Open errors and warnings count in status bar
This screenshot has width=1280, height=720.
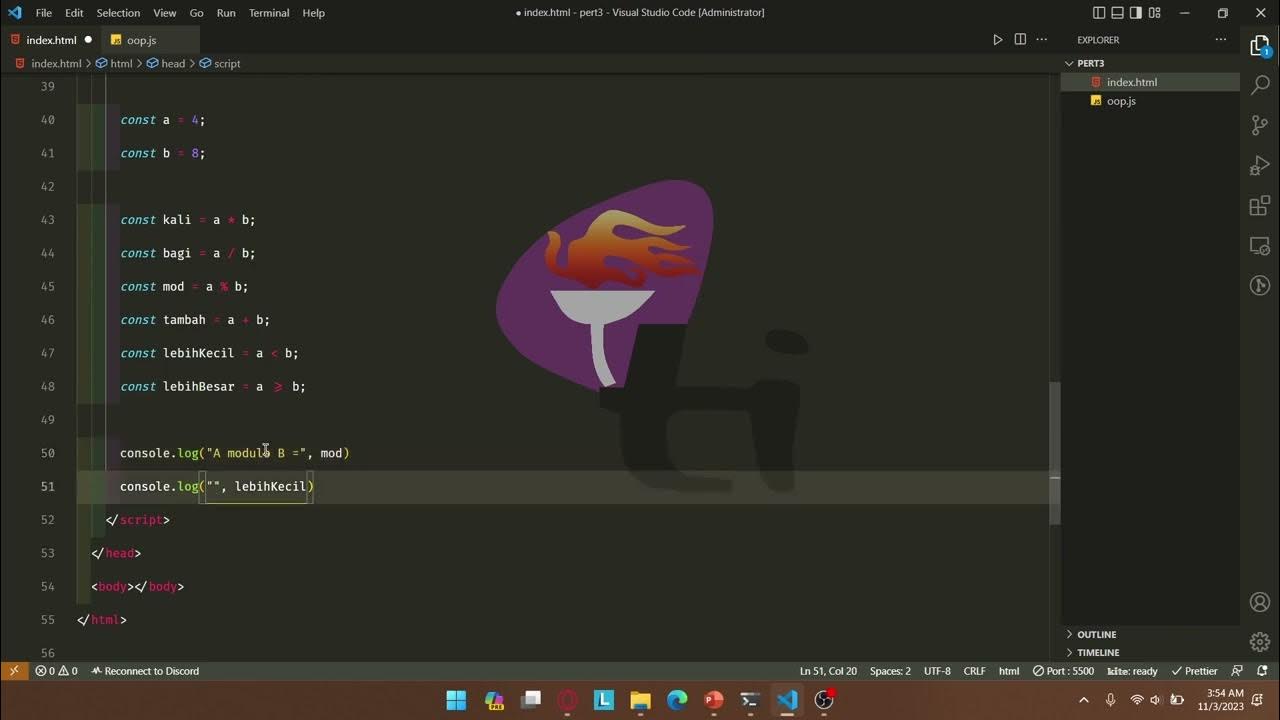(56, 671)
